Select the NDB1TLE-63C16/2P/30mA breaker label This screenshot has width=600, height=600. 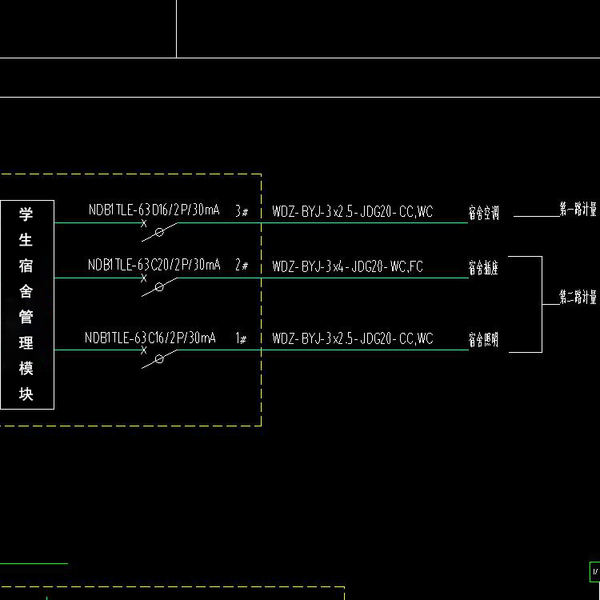click(150, 338)
